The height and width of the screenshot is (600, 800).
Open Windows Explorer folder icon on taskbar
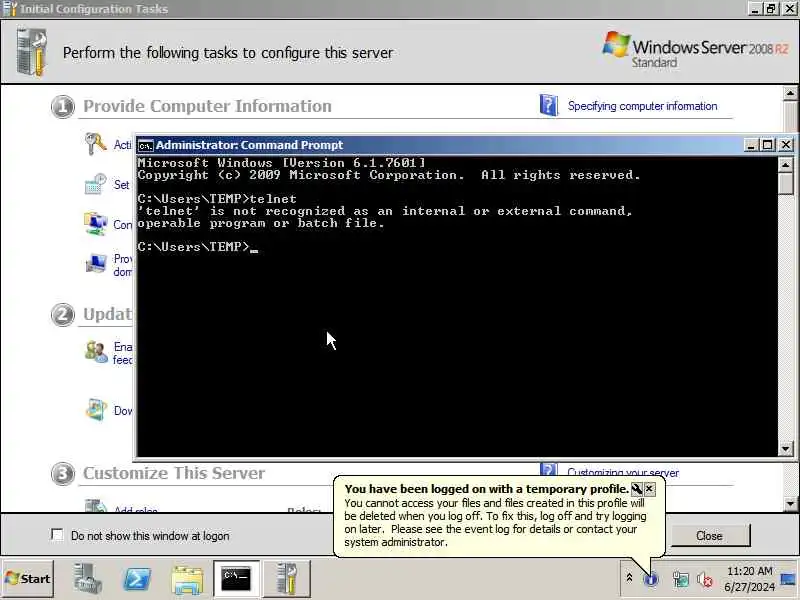pos(187,579)
